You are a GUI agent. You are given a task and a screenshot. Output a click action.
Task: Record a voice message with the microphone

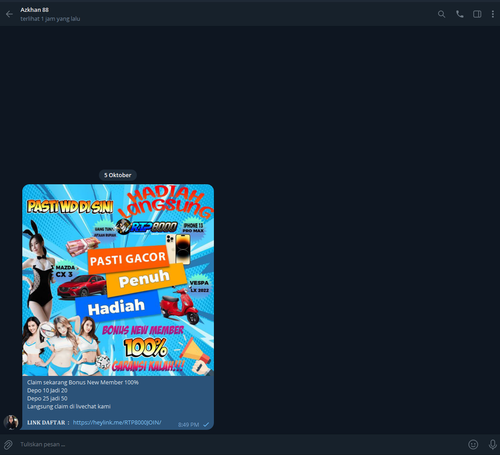pyautogui.click(x=493, y=444)
